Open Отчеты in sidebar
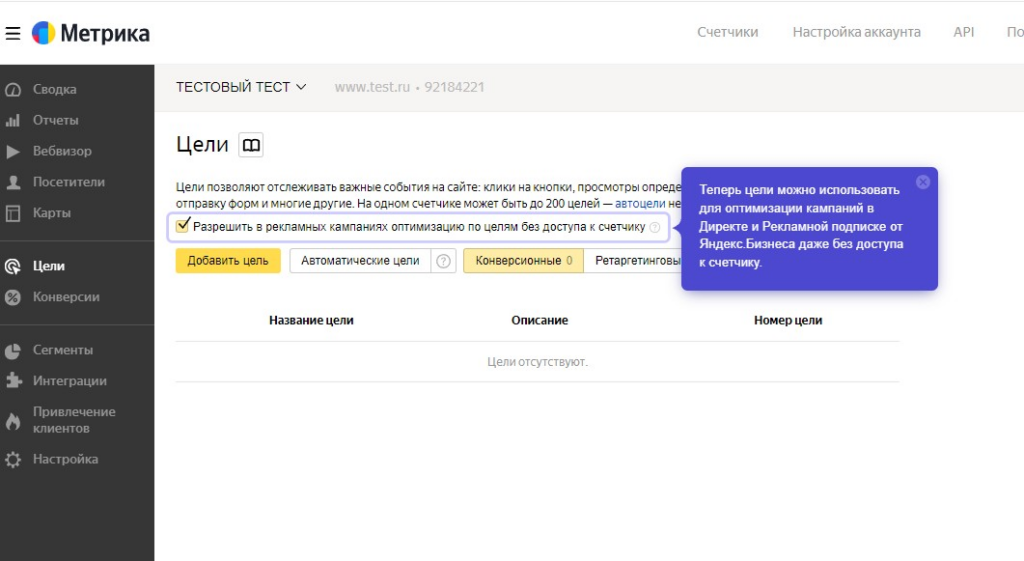This screenshot has height=561, width=1024. point(56,120)
